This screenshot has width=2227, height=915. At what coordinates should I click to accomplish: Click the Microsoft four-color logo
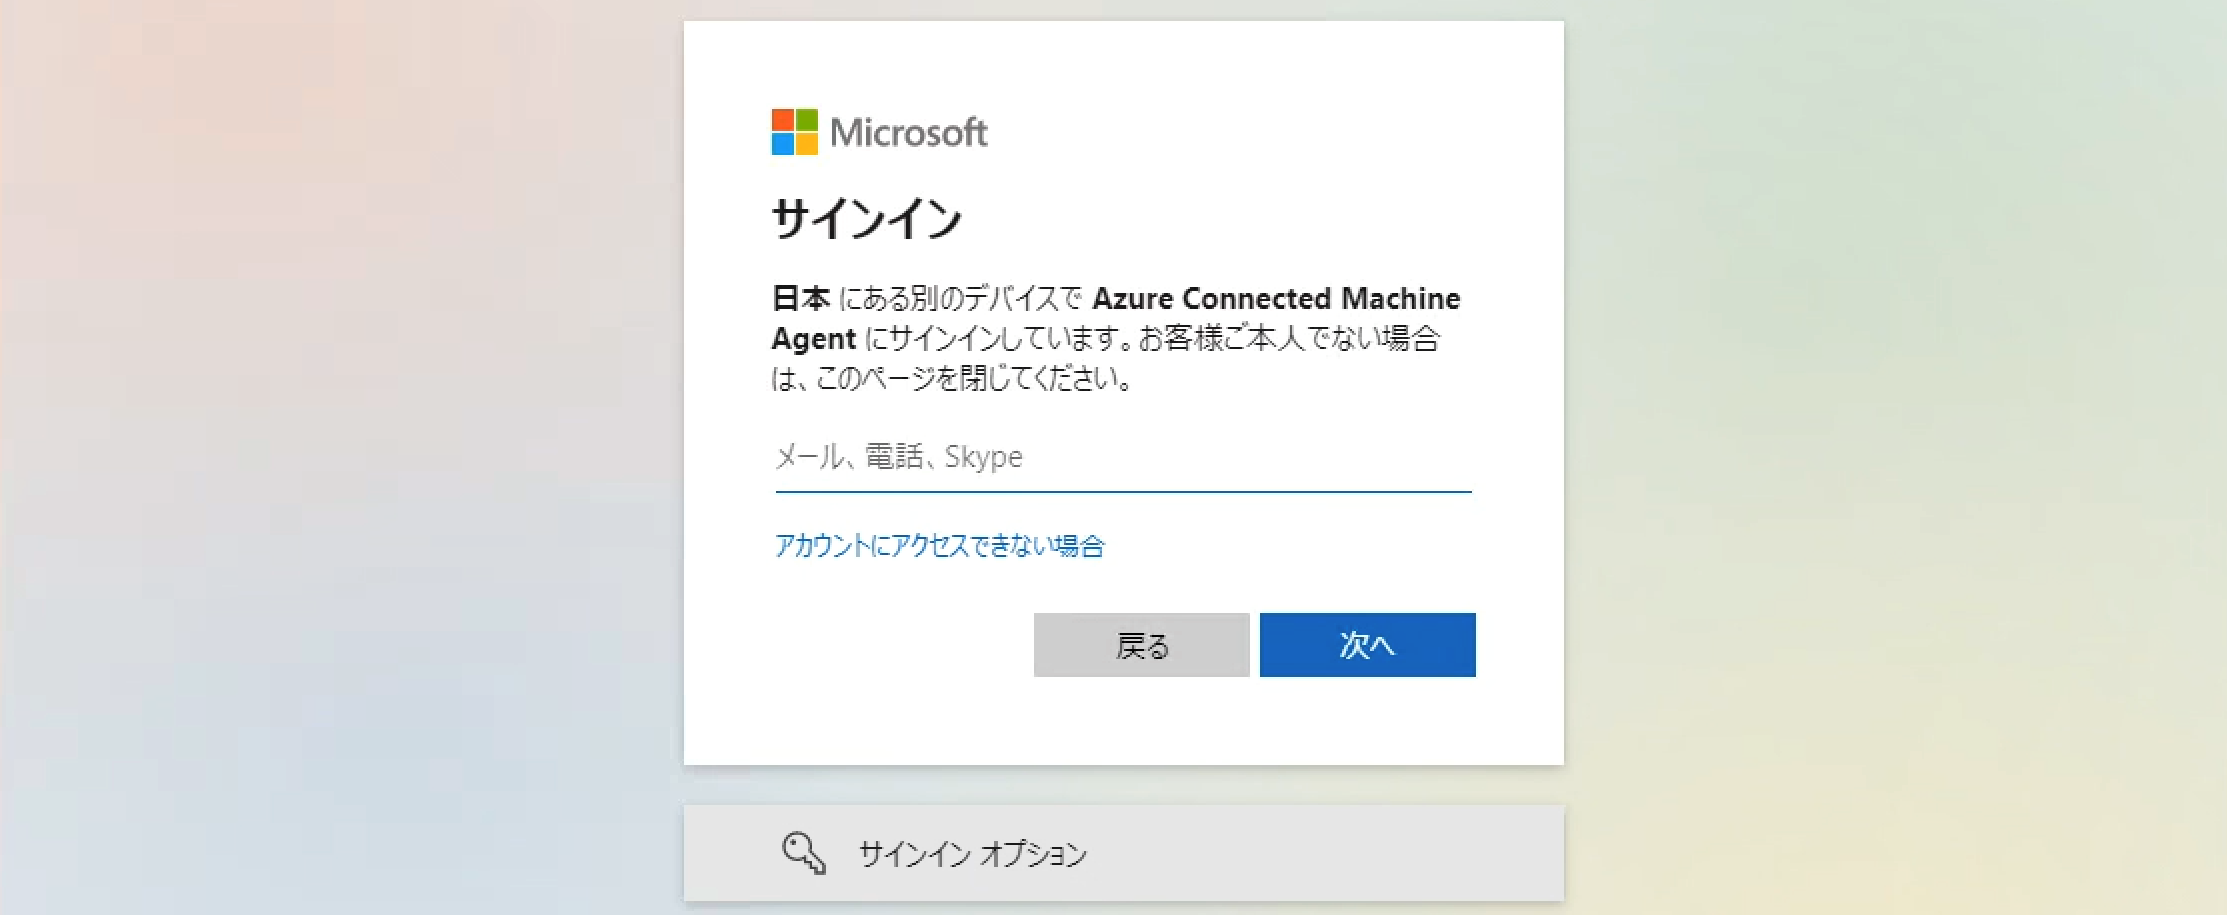794,132
